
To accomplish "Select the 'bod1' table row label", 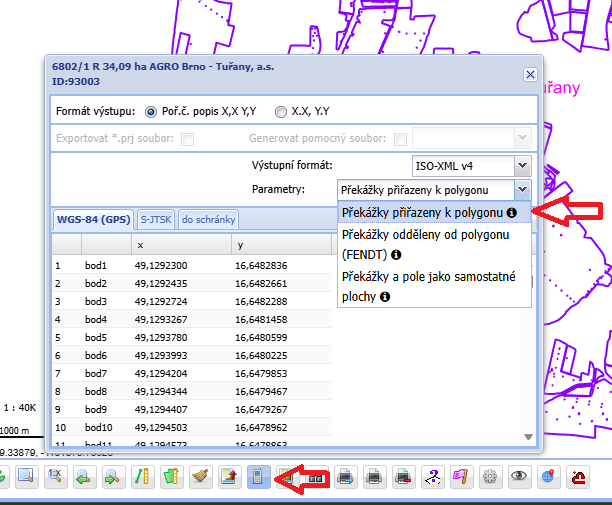I will pos(96,266).
